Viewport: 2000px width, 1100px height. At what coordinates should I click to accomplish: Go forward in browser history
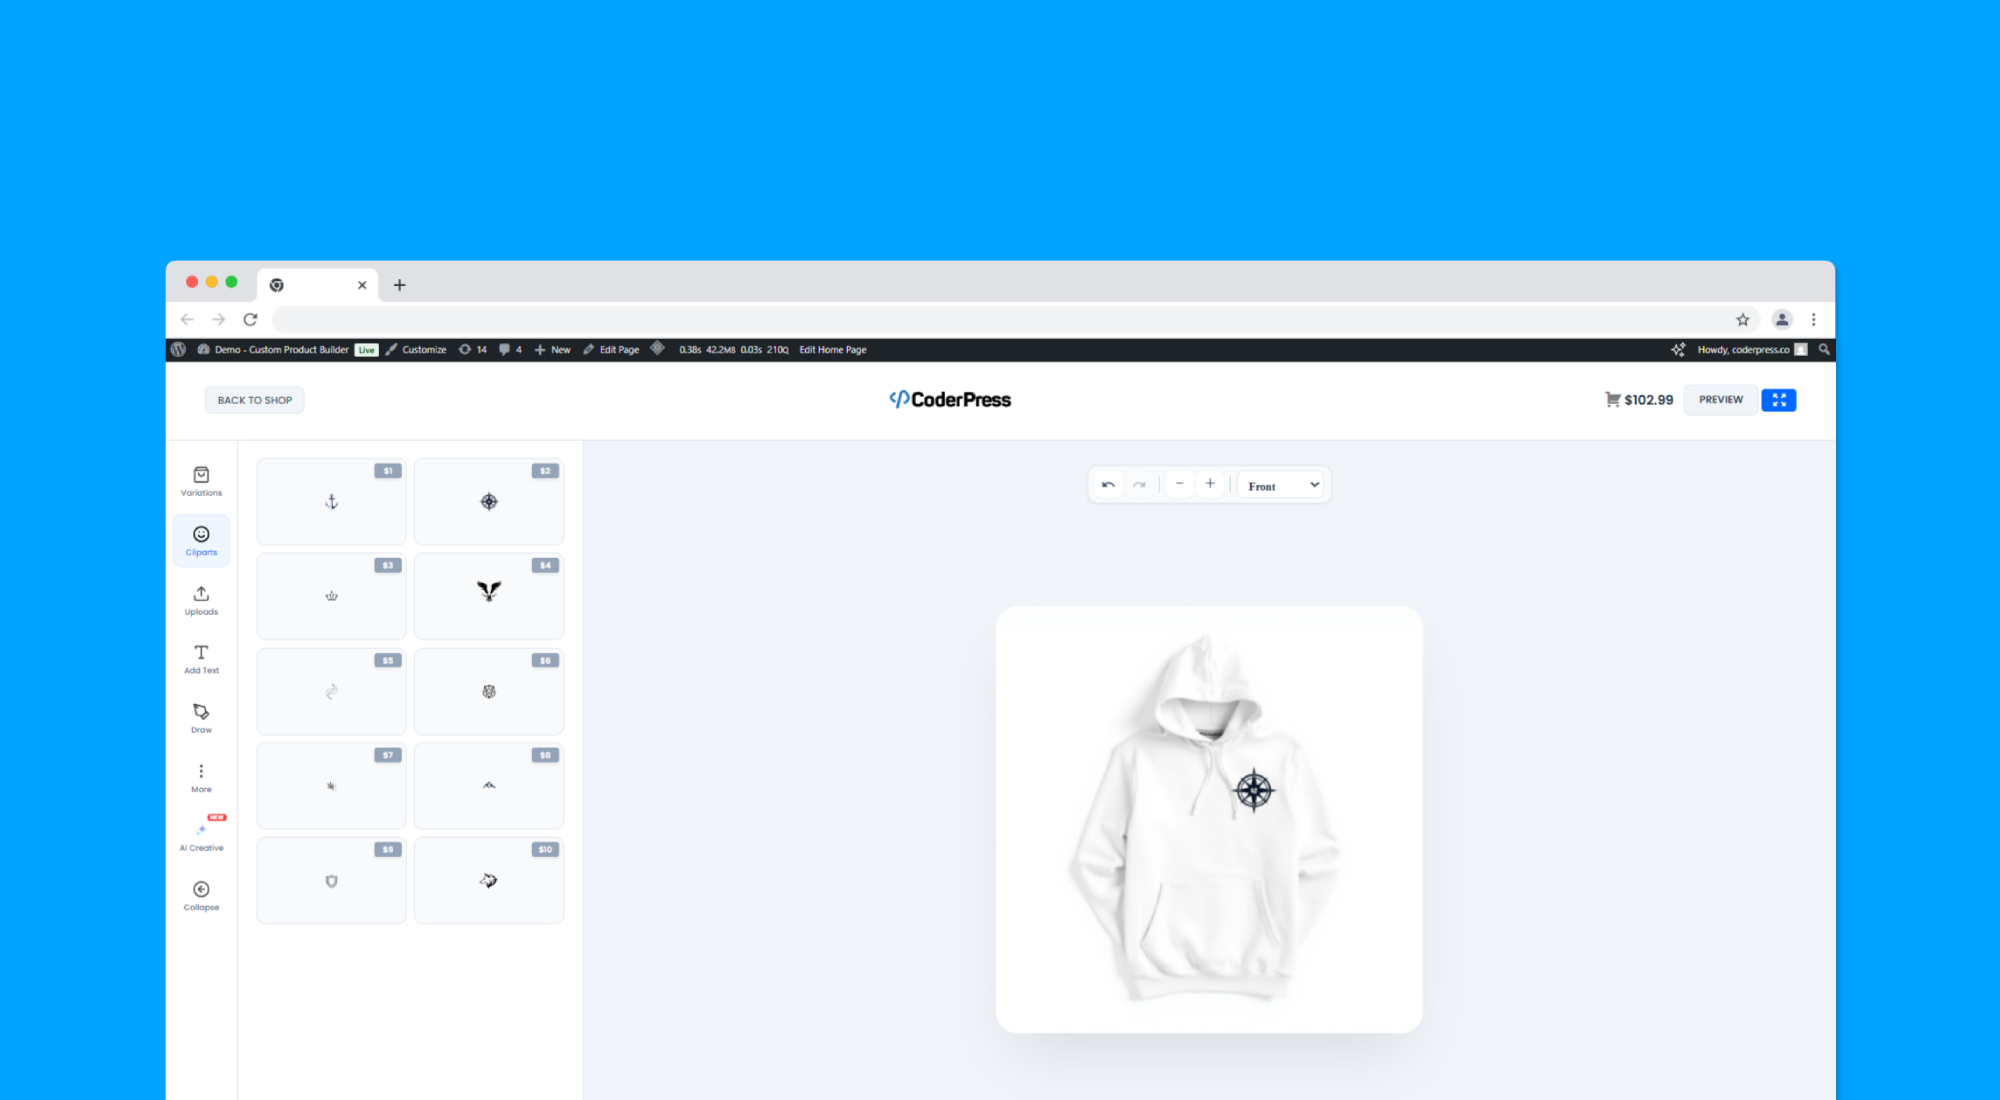(219, 319)
